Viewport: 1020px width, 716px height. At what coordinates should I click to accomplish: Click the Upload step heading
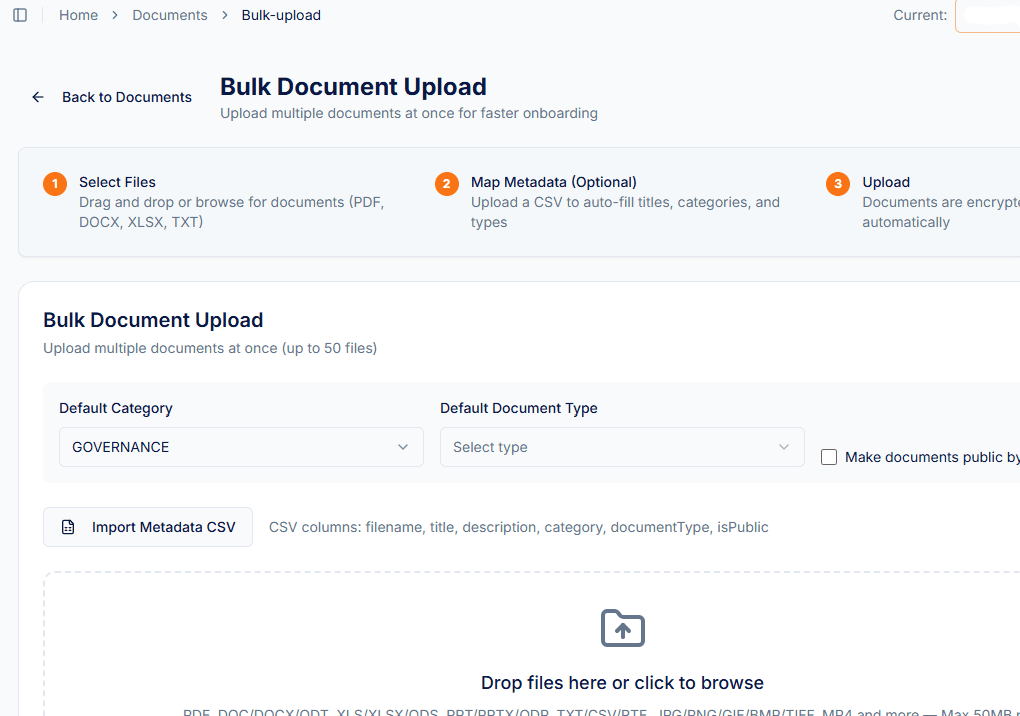(x=886, y=182)
